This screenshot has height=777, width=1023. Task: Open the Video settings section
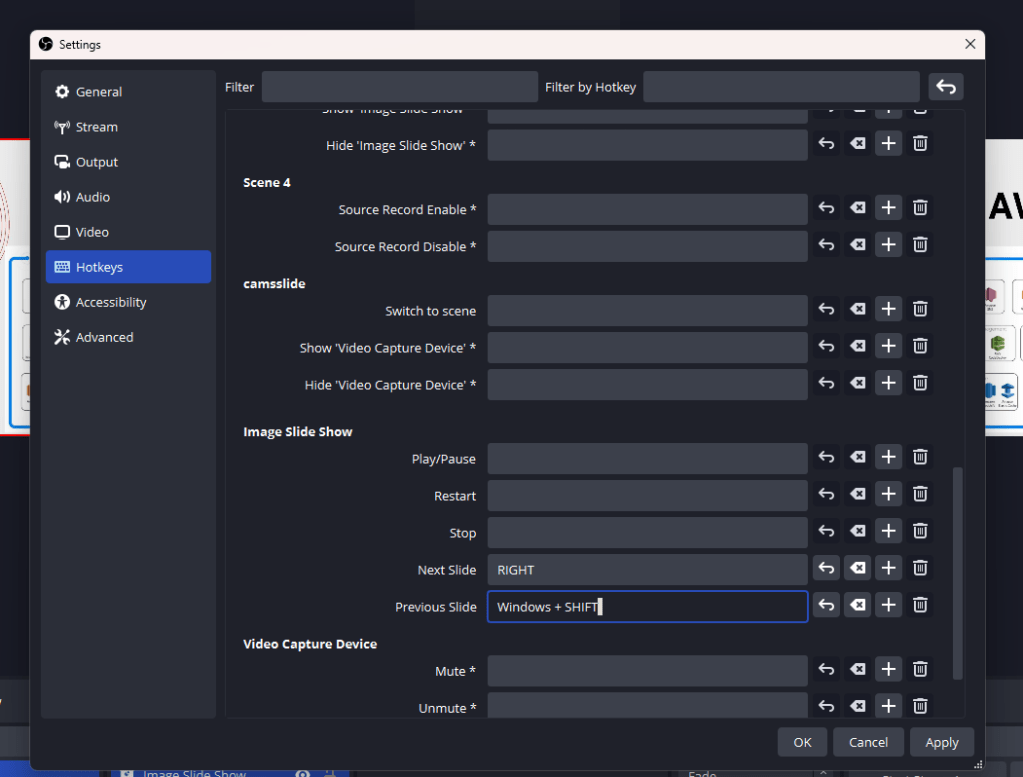128,232
